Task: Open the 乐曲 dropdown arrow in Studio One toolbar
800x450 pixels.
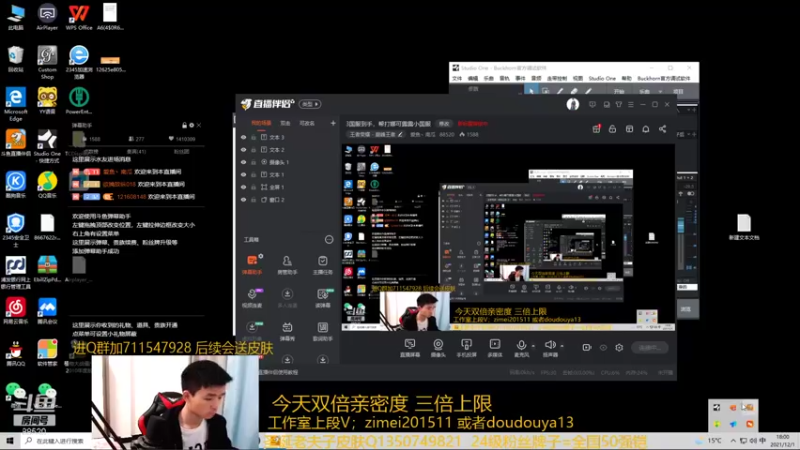Action: 660,92
